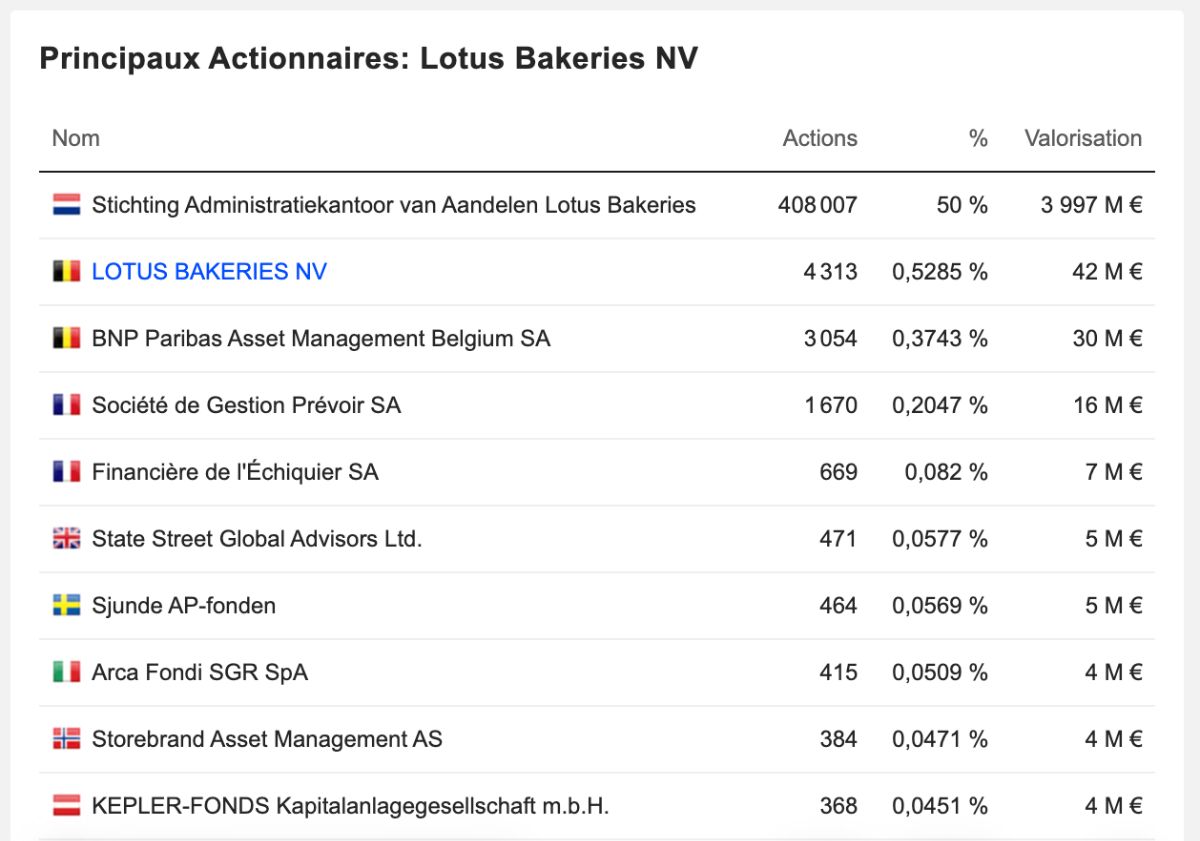1200x841 pixels.
Task: Click the Belgian flag beside LOTUS BAKERIES NV
Action: [x=66, y=271]
